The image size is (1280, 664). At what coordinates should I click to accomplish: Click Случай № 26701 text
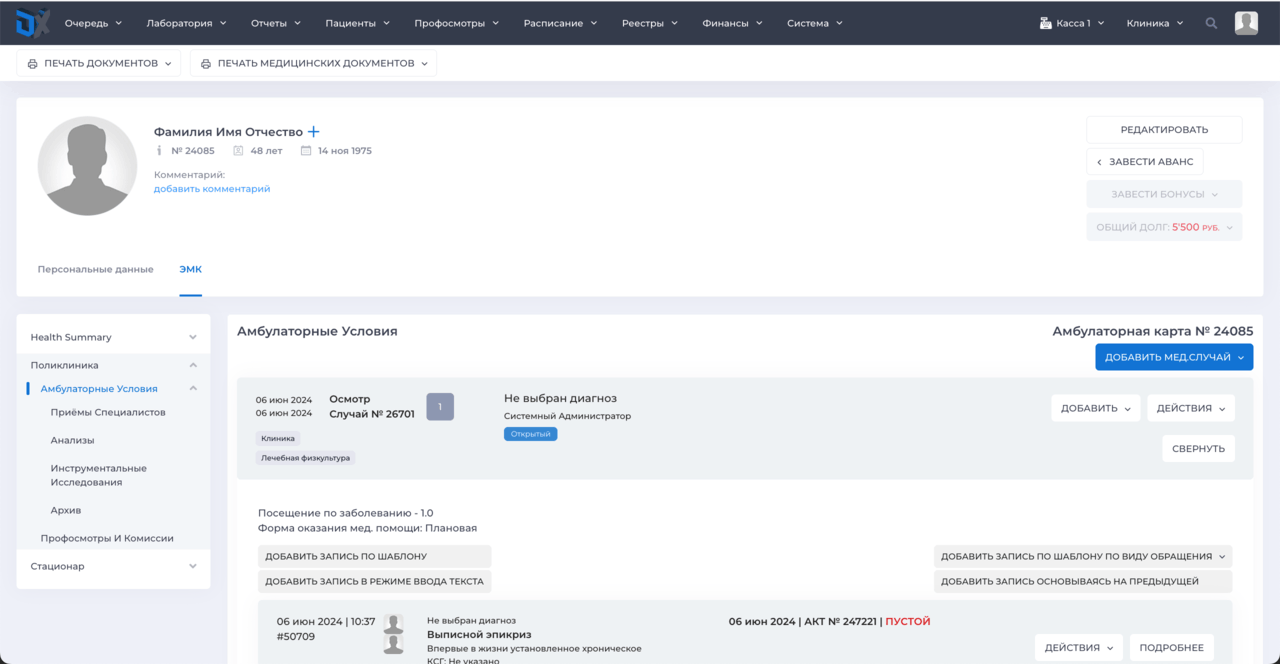[x=372, y=414]
